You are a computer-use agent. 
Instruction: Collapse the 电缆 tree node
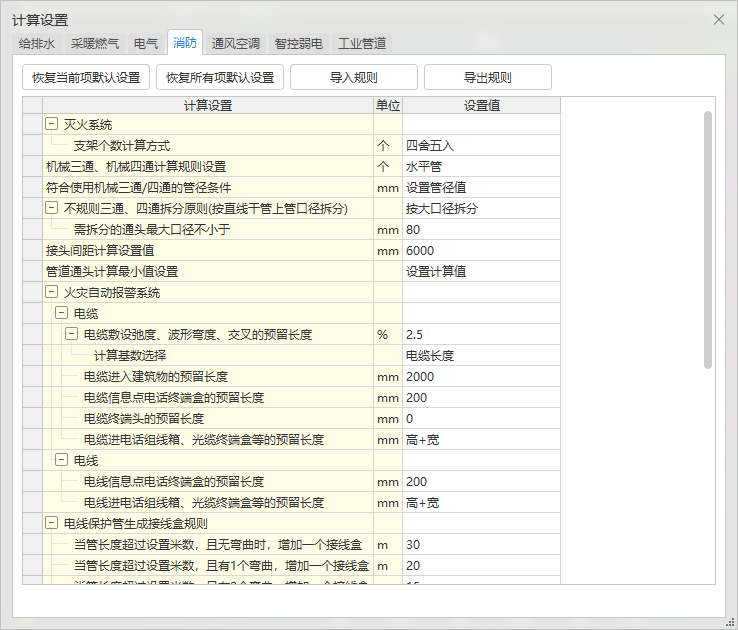point(61,314)
